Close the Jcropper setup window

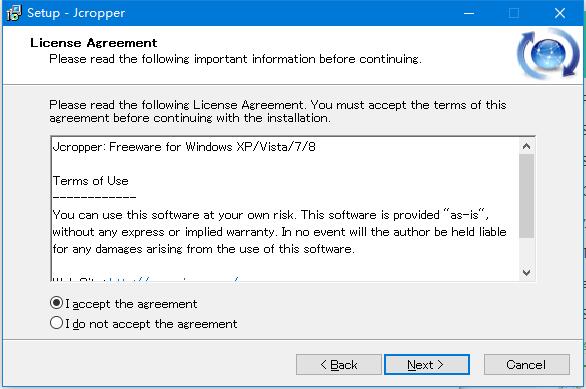click(x=559, y=13)
